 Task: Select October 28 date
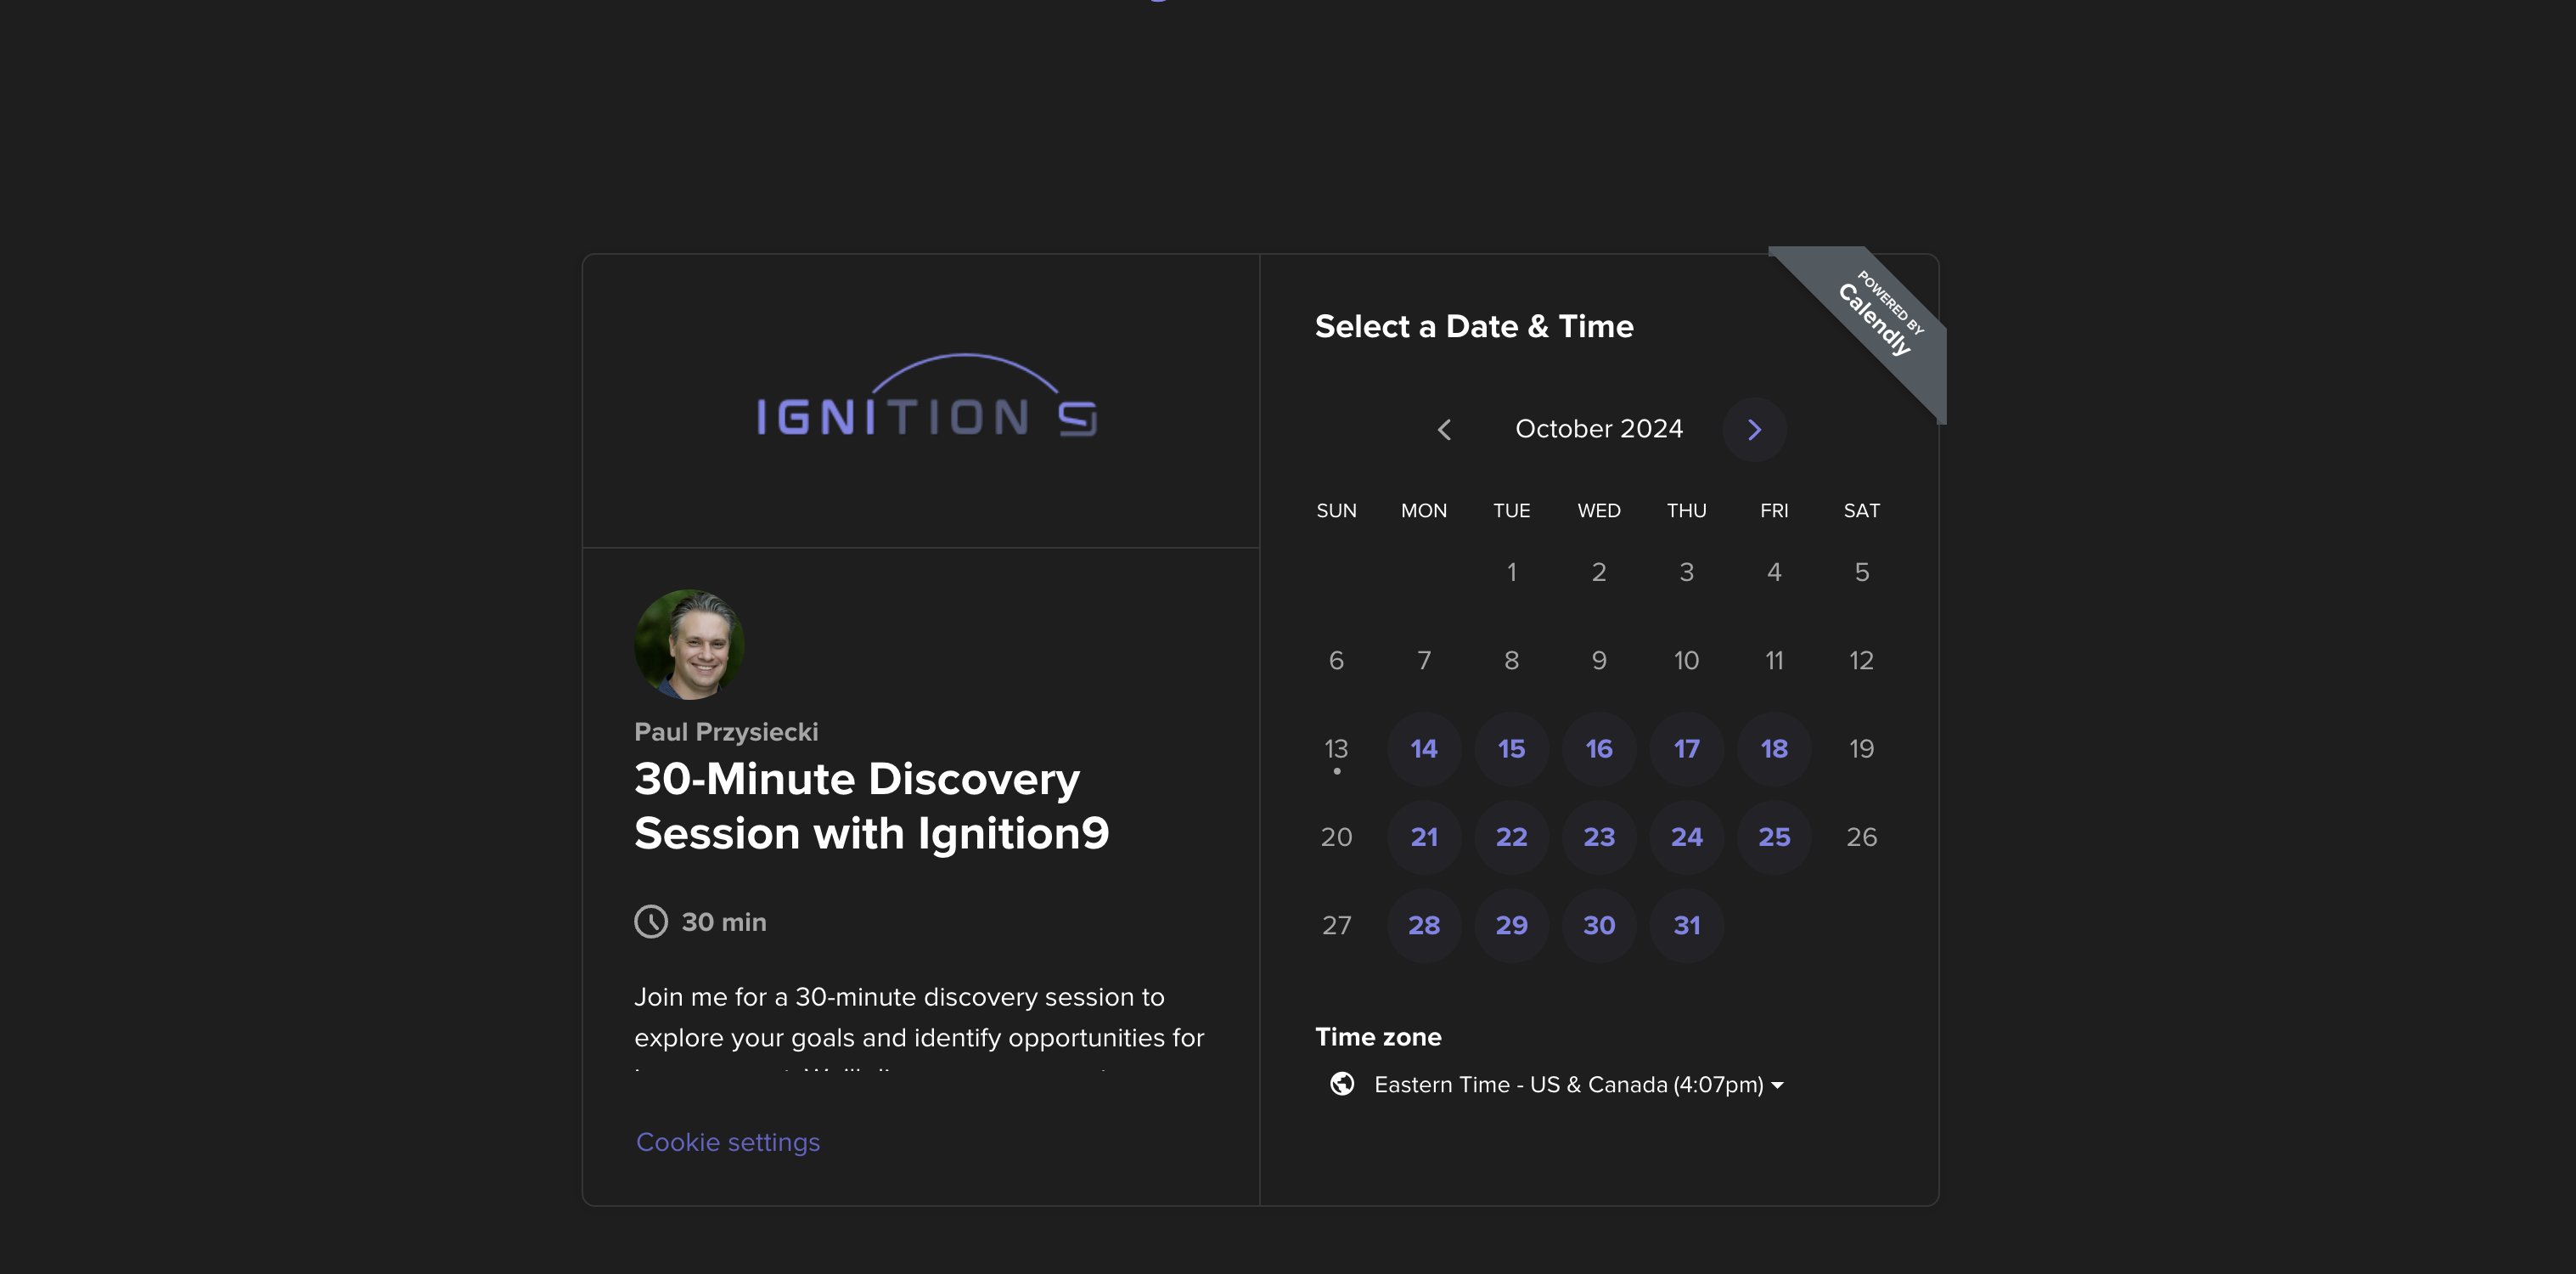[x=1423, y=925]
